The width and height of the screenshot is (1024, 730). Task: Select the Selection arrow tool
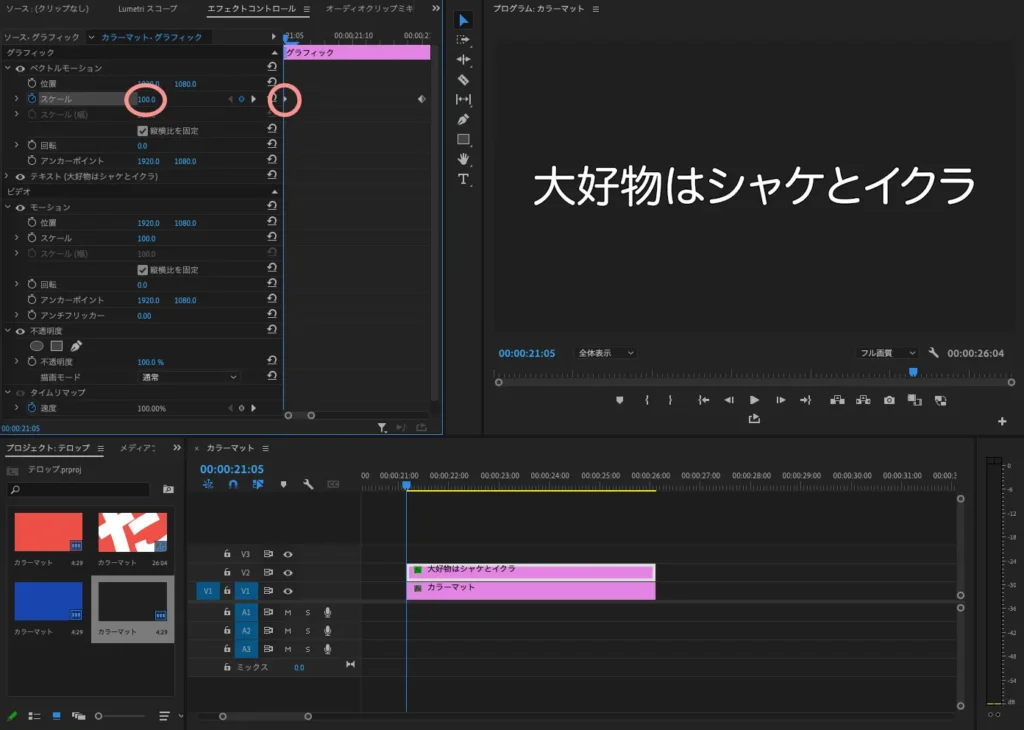coord(463,20)
